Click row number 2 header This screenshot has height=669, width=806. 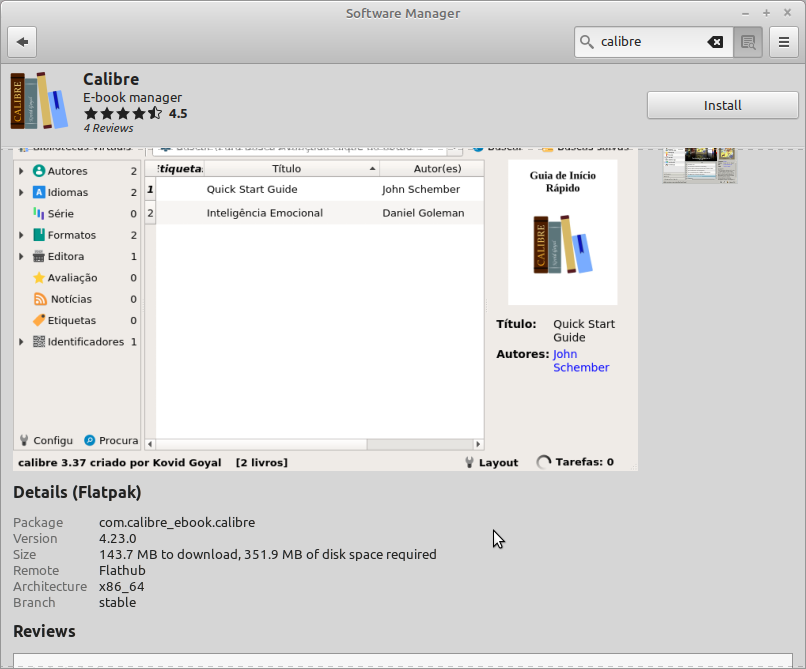pos(150,213)
